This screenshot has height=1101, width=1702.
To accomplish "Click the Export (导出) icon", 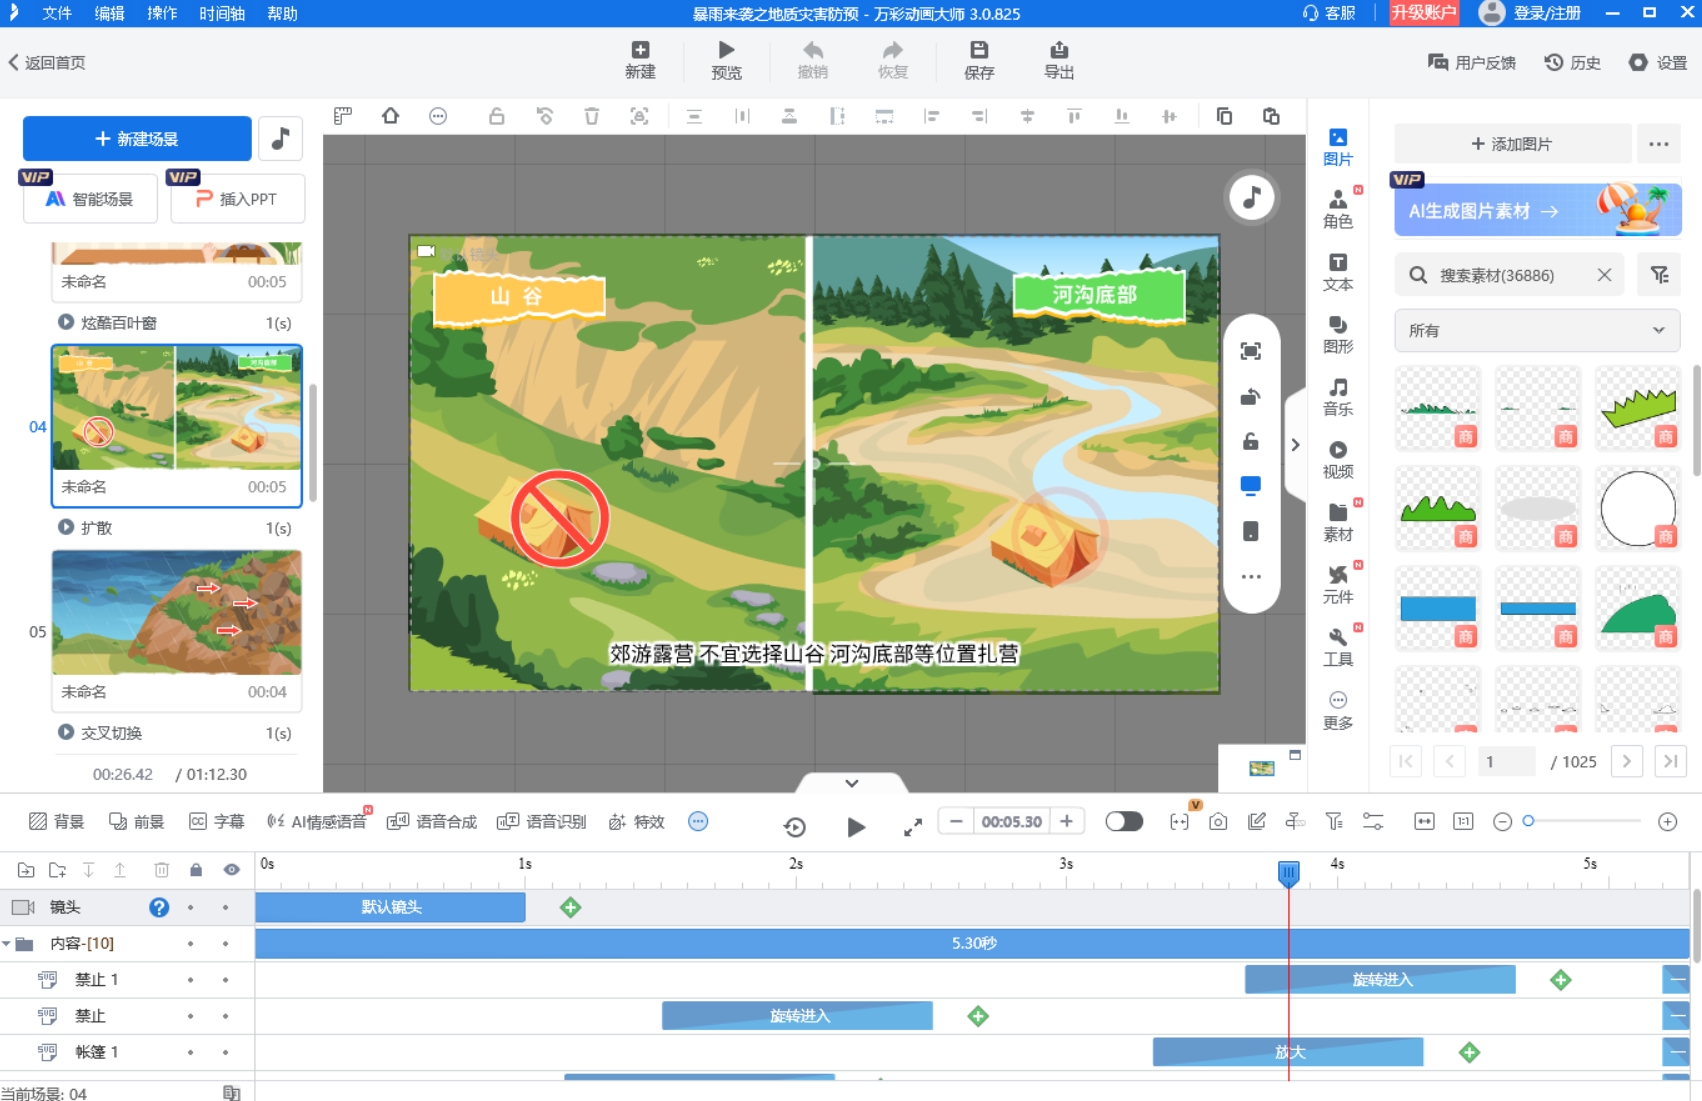I will coord(1058,60).
